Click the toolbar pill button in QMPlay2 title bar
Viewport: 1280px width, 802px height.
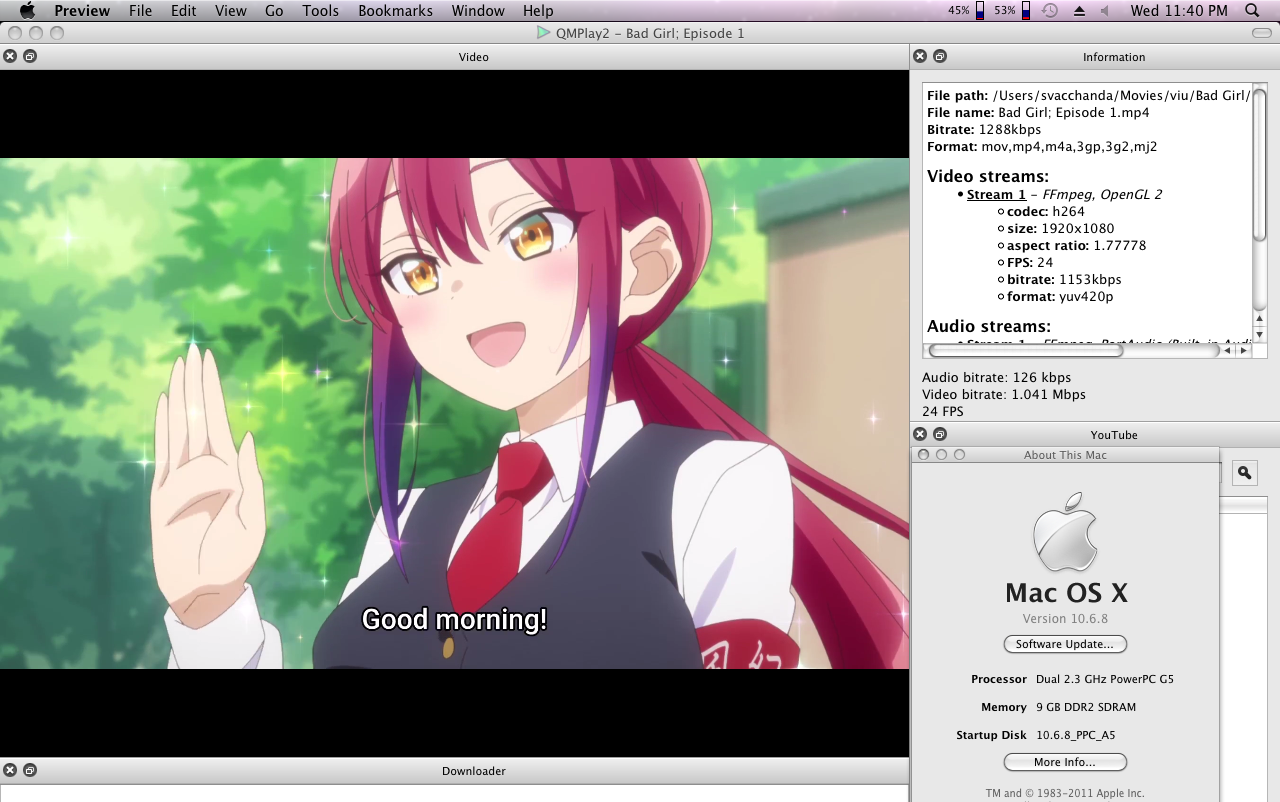coord(1262,33)
